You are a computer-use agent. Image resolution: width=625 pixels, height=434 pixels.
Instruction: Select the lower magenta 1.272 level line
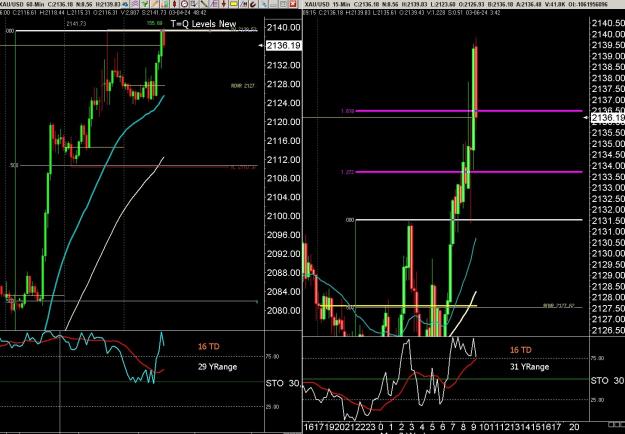pyautogui.click(x=469, y=172)
